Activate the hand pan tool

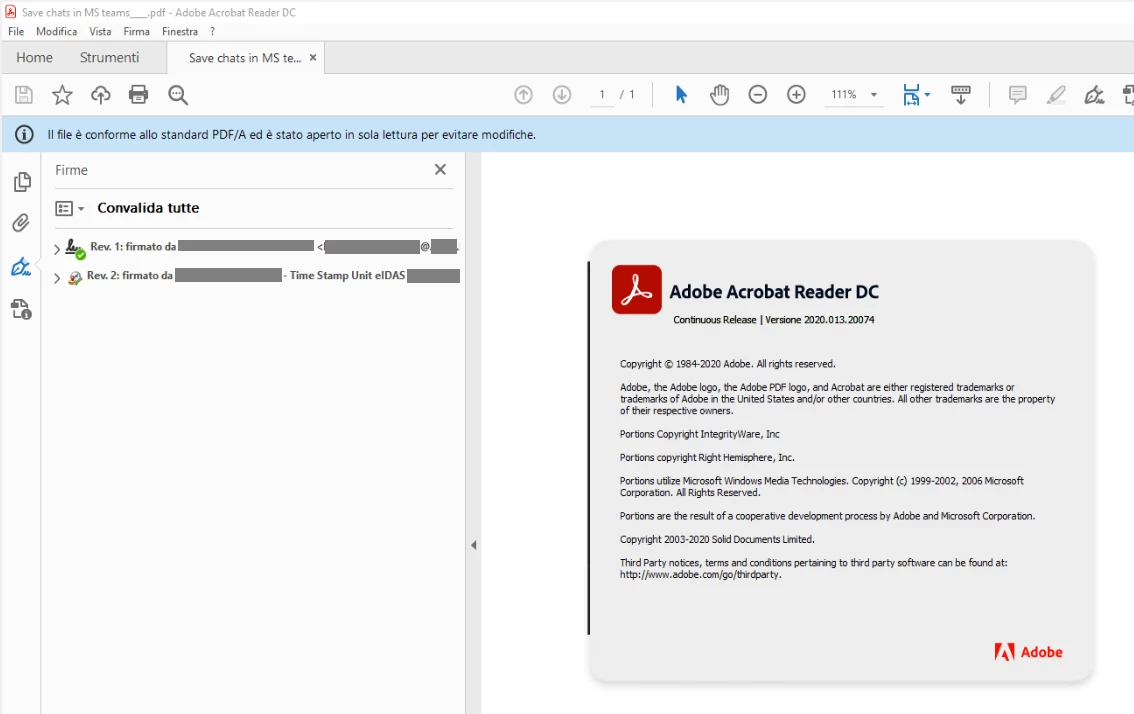click(x=719, y=95)
